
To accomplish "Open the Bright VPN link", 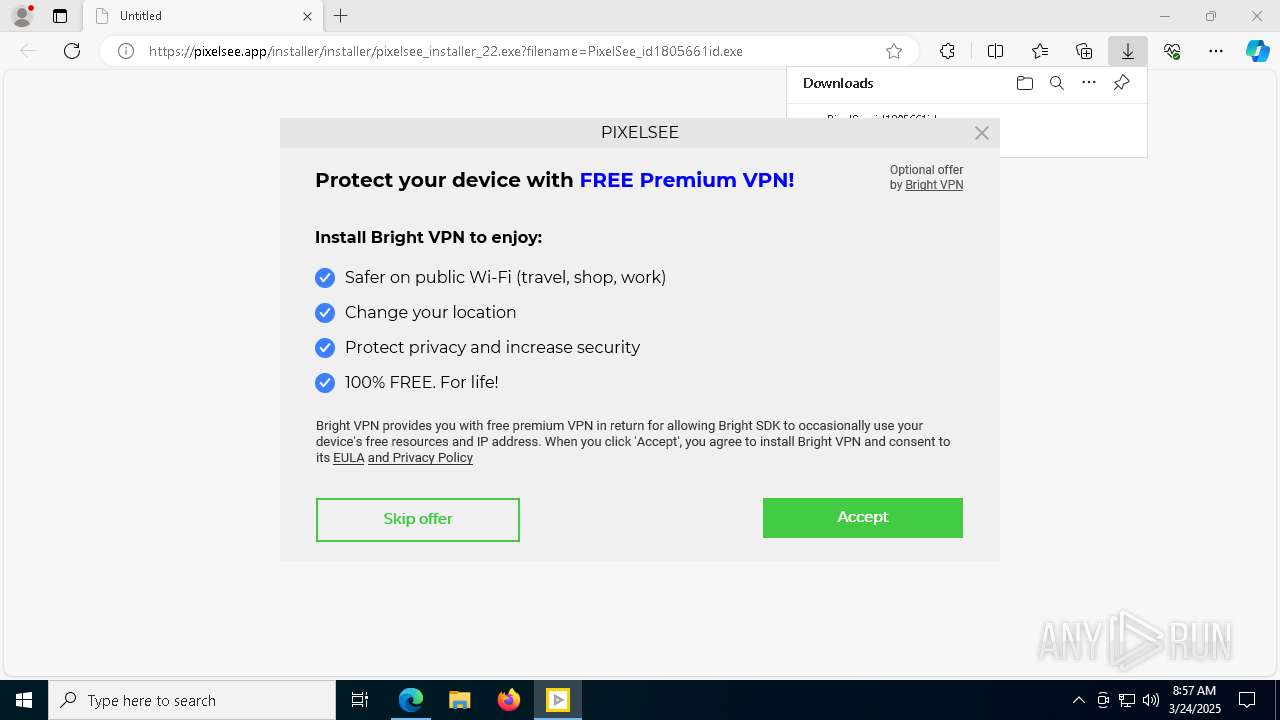I will (934, 185).
